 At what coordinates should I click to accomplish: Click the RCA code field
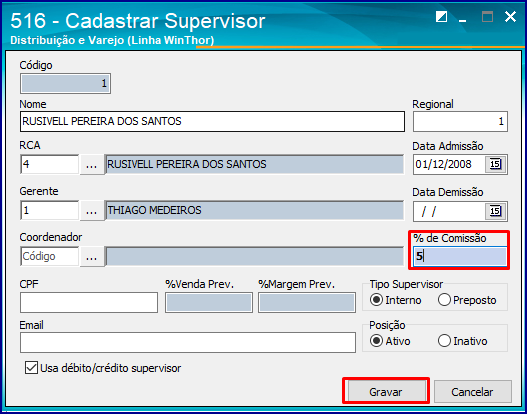coord(49,164)
